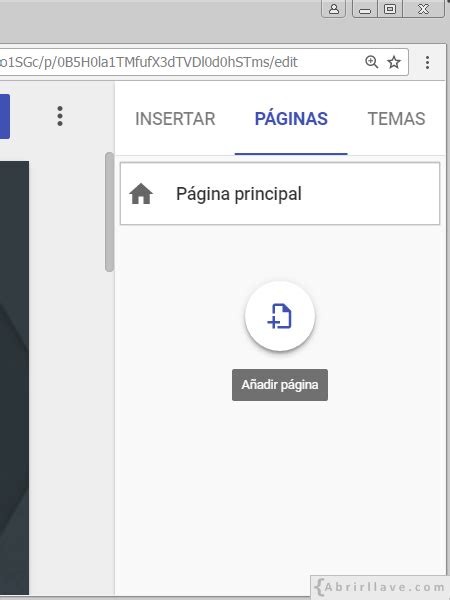Screen dimensions: 450x600
Task: Switch to the INSERTAR tab
Action: click(175, 119)
